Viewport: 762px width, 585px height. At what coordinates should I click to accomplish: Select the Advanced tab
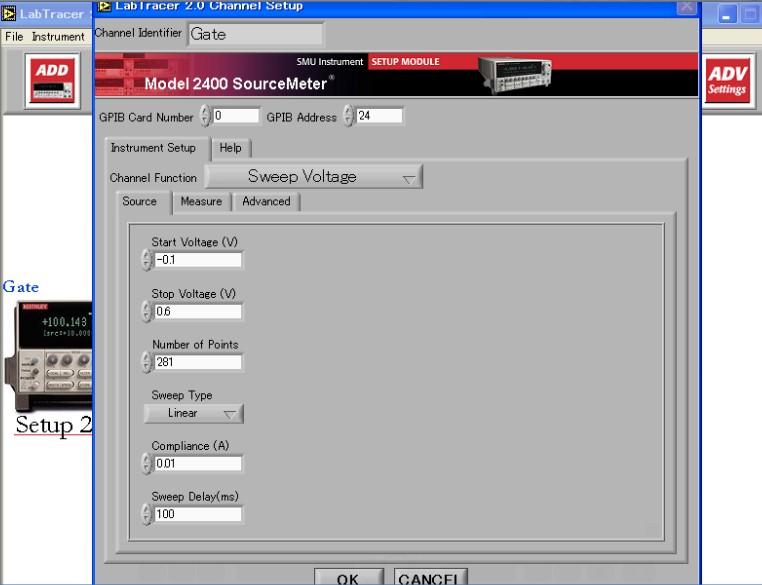[x=266, y=202]
